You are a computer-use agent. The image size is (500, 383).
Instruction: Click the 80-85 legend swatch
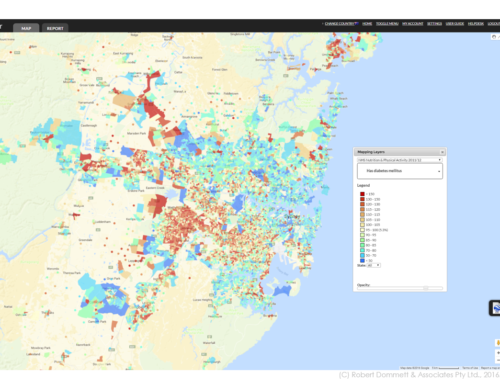362,245
